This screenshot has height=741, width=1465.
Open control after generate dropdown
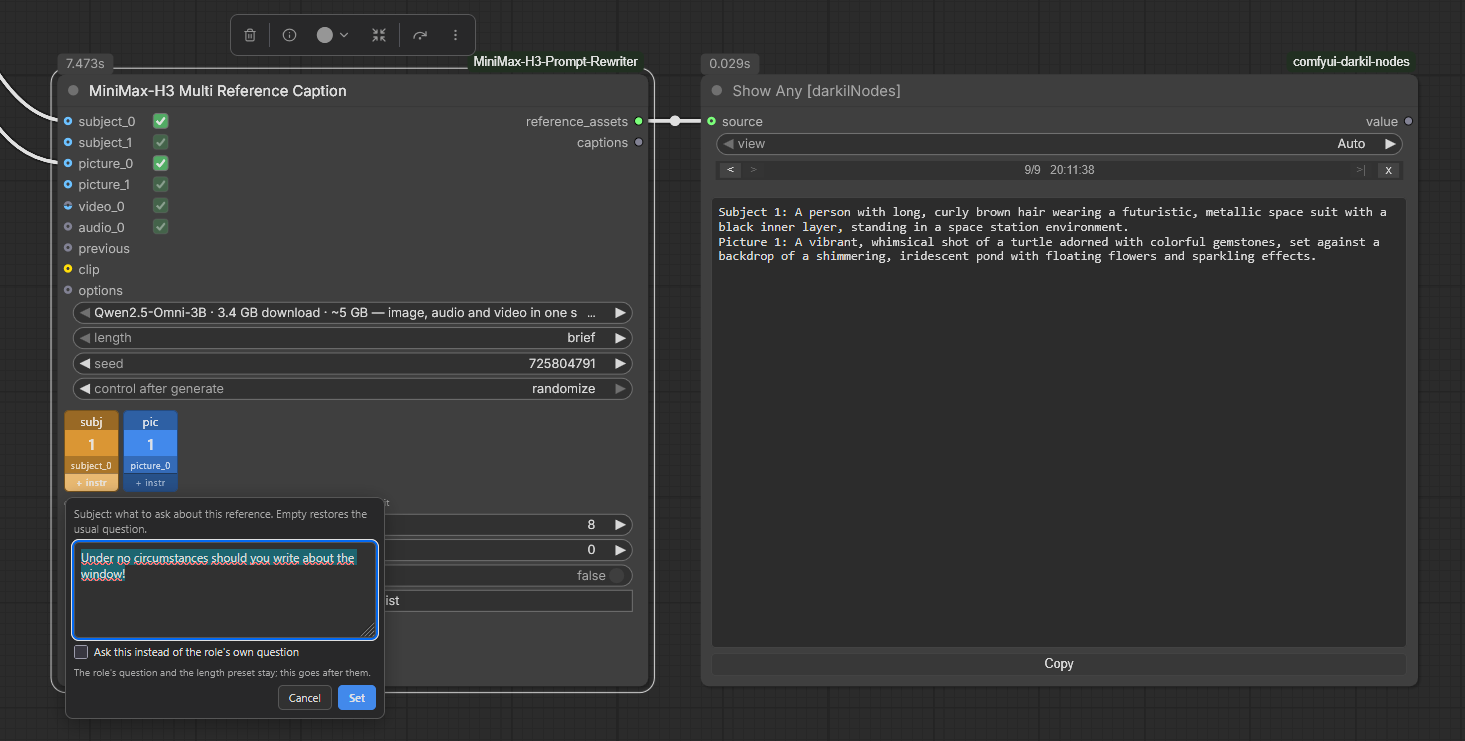(x=352, y=389)
